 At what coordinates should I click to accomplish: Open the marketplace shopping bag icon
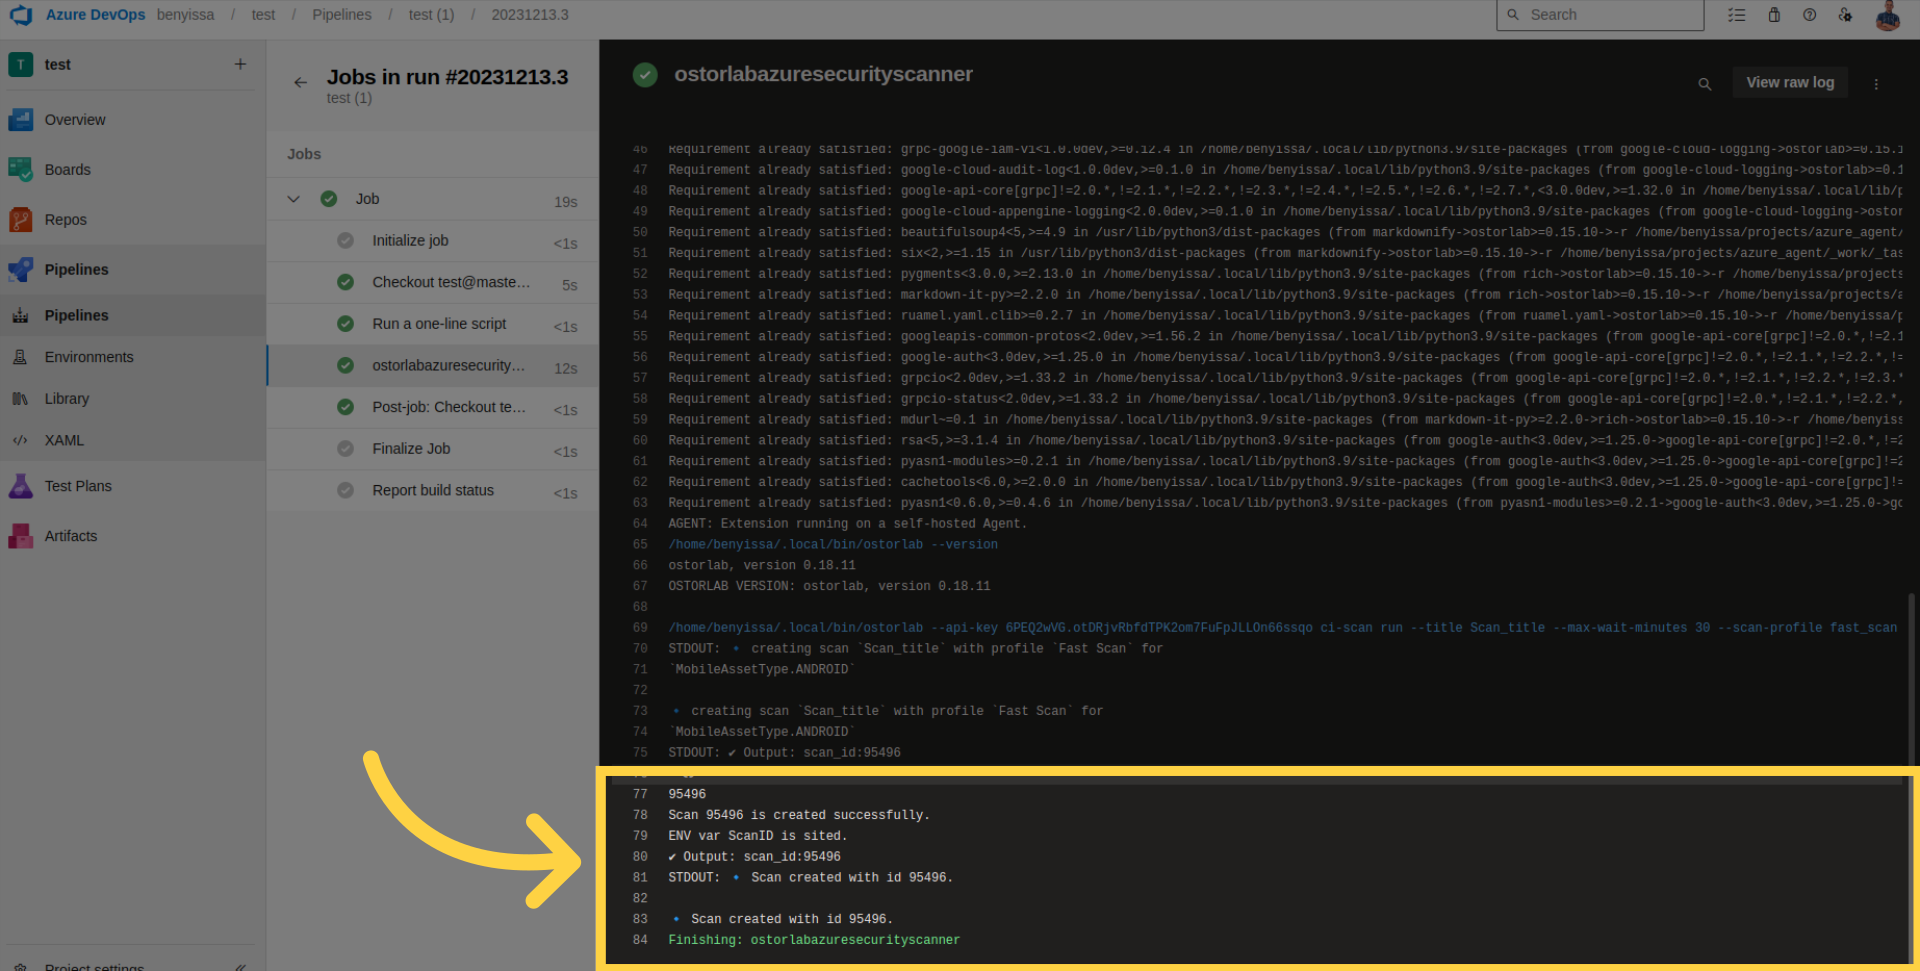pyautogui.click(x=1774, y=15)
